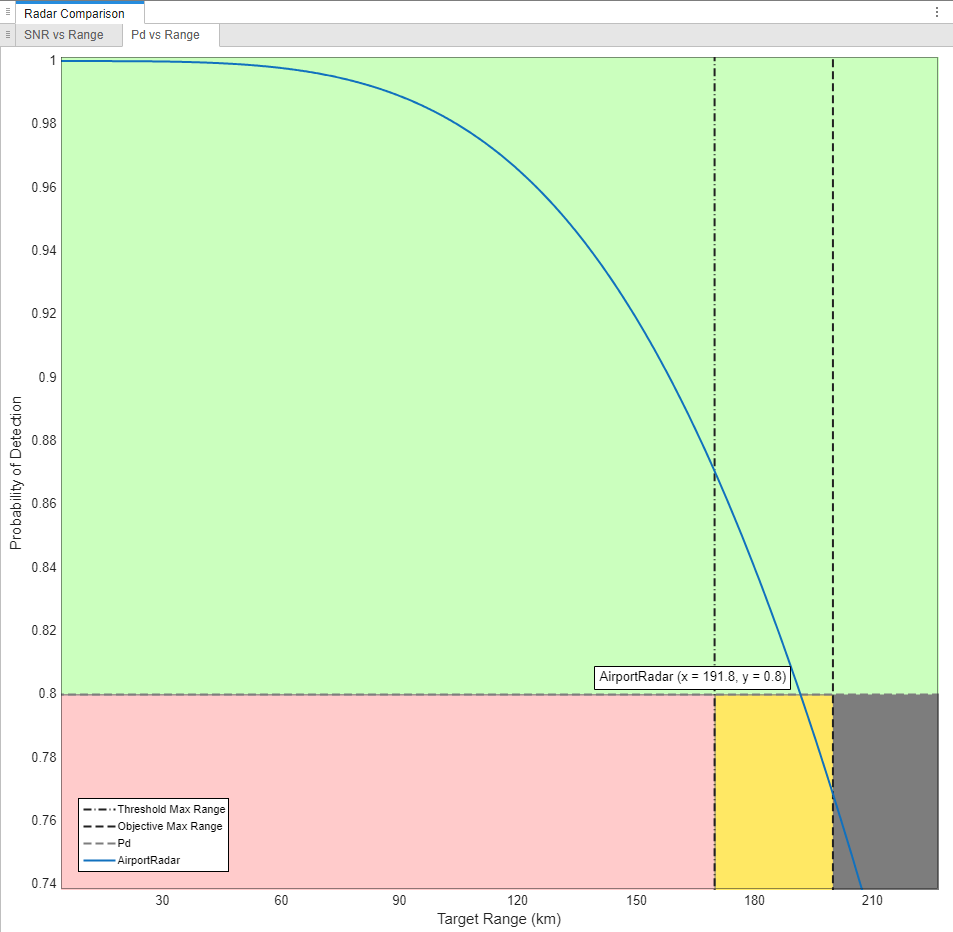Click the Radar Comparison panel title tab
The height and width of the screenshot is (932, 953).
pyautogui.click(x=74, y=14)
